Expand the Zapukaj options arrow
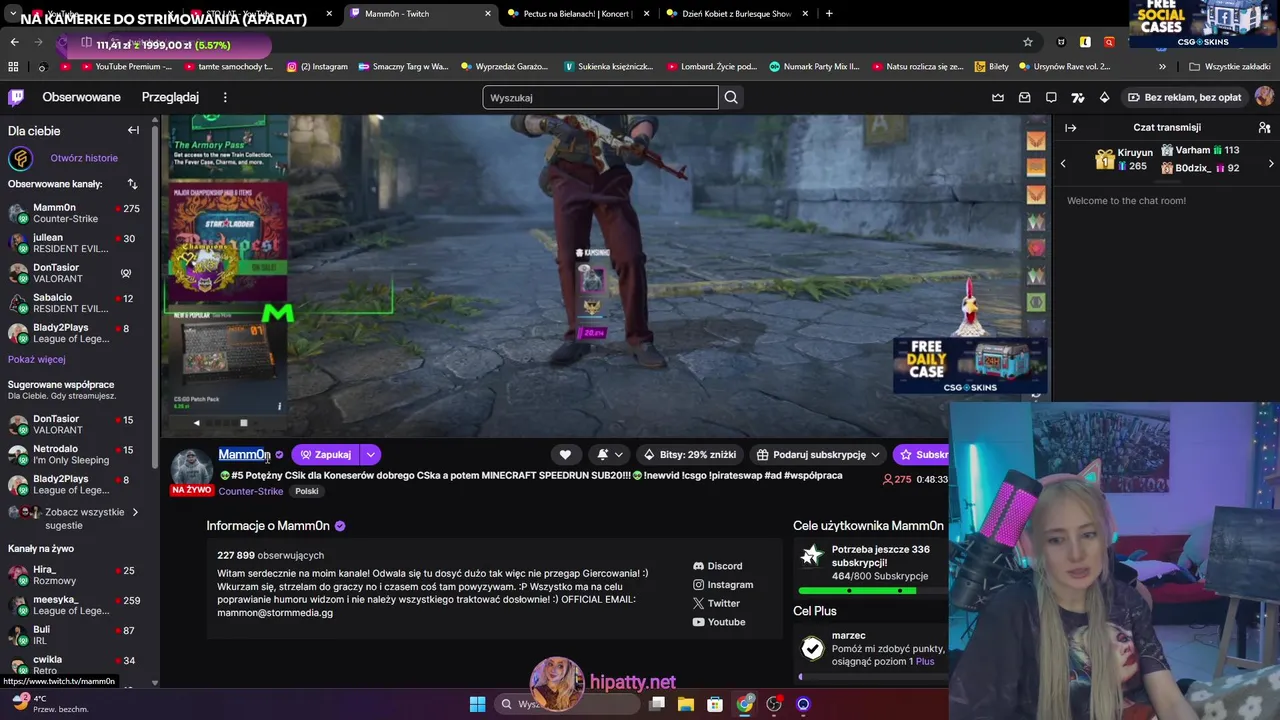 370,454
